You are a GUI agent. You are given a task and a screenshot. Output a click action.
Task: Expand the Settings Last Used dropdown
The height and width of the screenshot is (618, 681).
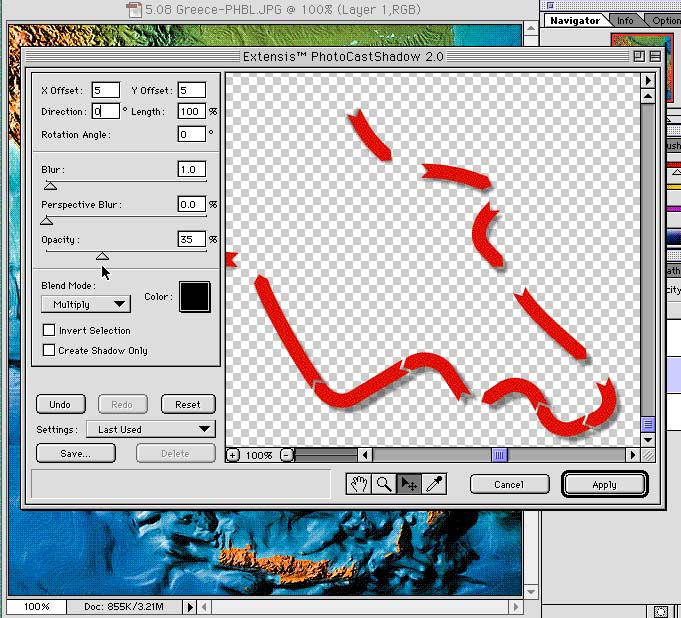coord(150,429)
